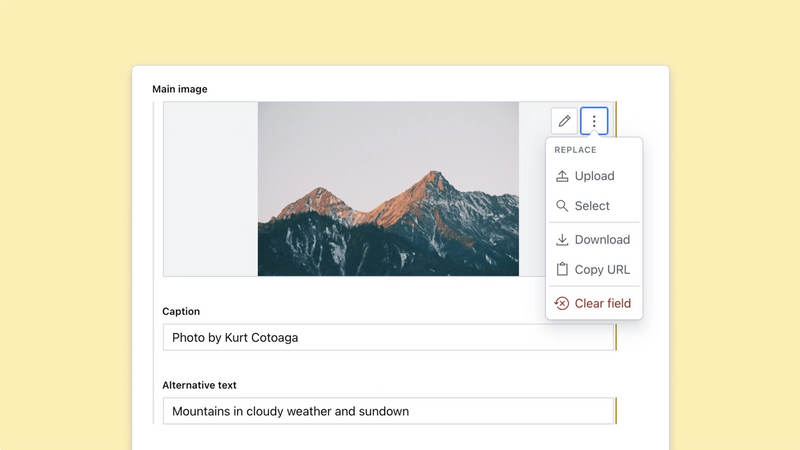Focus the Alternative text input field

pyautogui.click(x=388, y=411)
